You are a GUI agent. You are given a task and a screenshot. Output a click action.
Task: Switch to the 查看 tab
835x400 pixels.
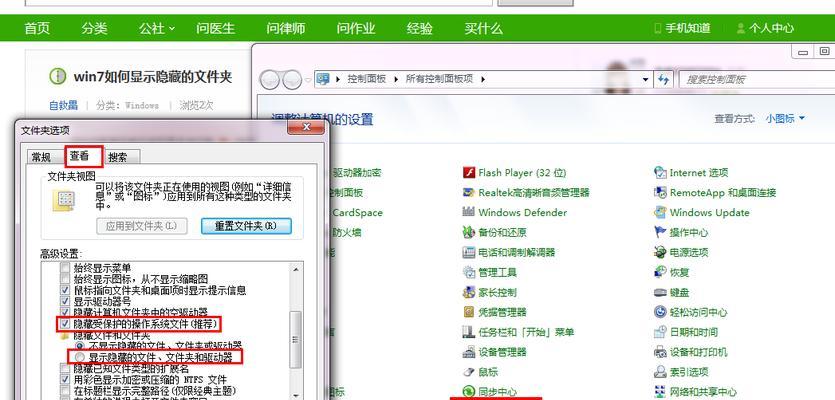click(79, 156)
